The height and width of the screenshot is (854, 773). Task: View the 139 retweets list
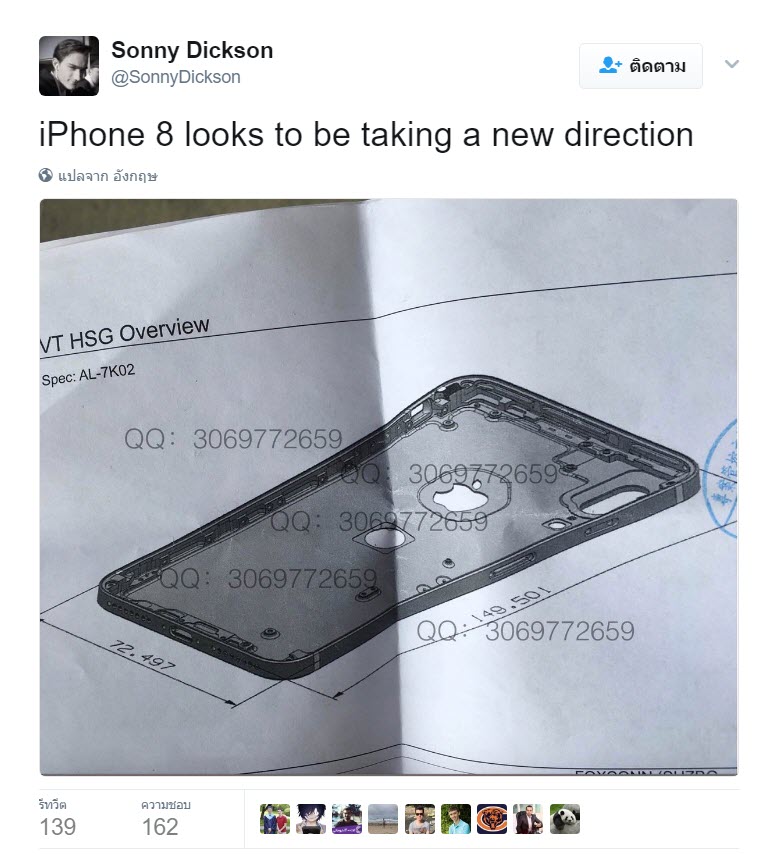(x=58, y=818)
